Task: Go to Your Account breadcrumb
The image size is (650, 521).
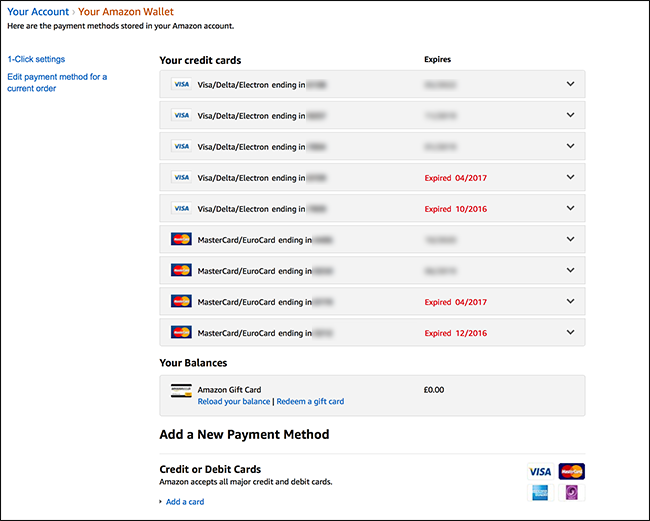Action: (38, 12)
